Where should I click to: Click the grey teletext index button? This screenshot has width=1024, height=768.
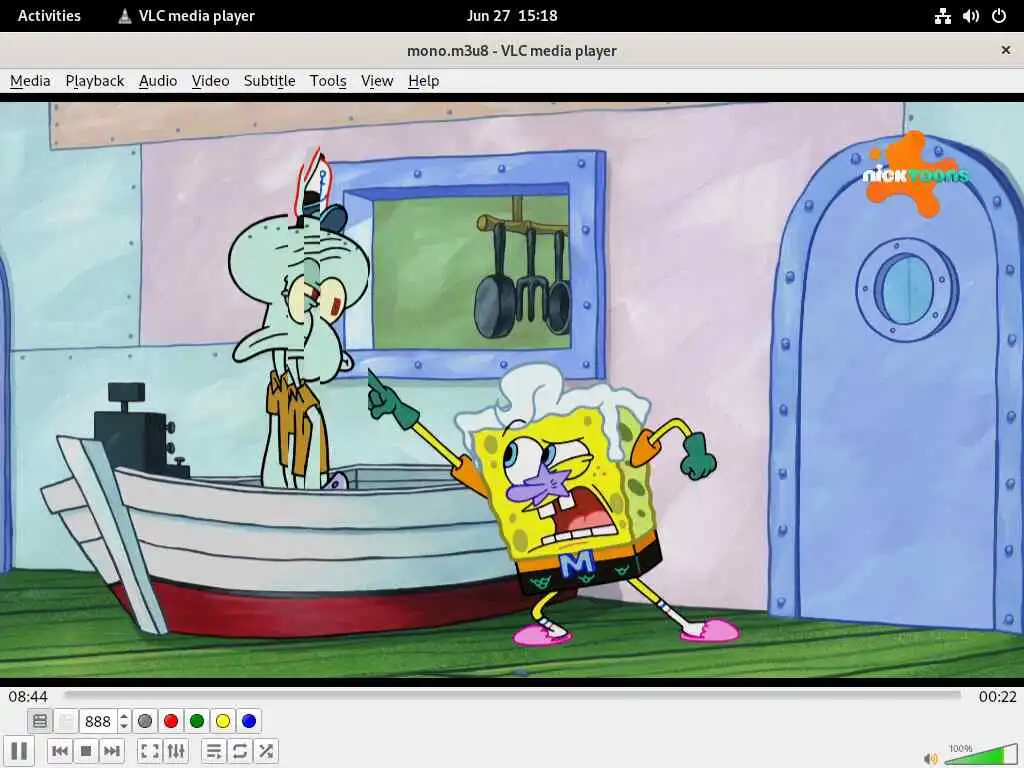145,721
